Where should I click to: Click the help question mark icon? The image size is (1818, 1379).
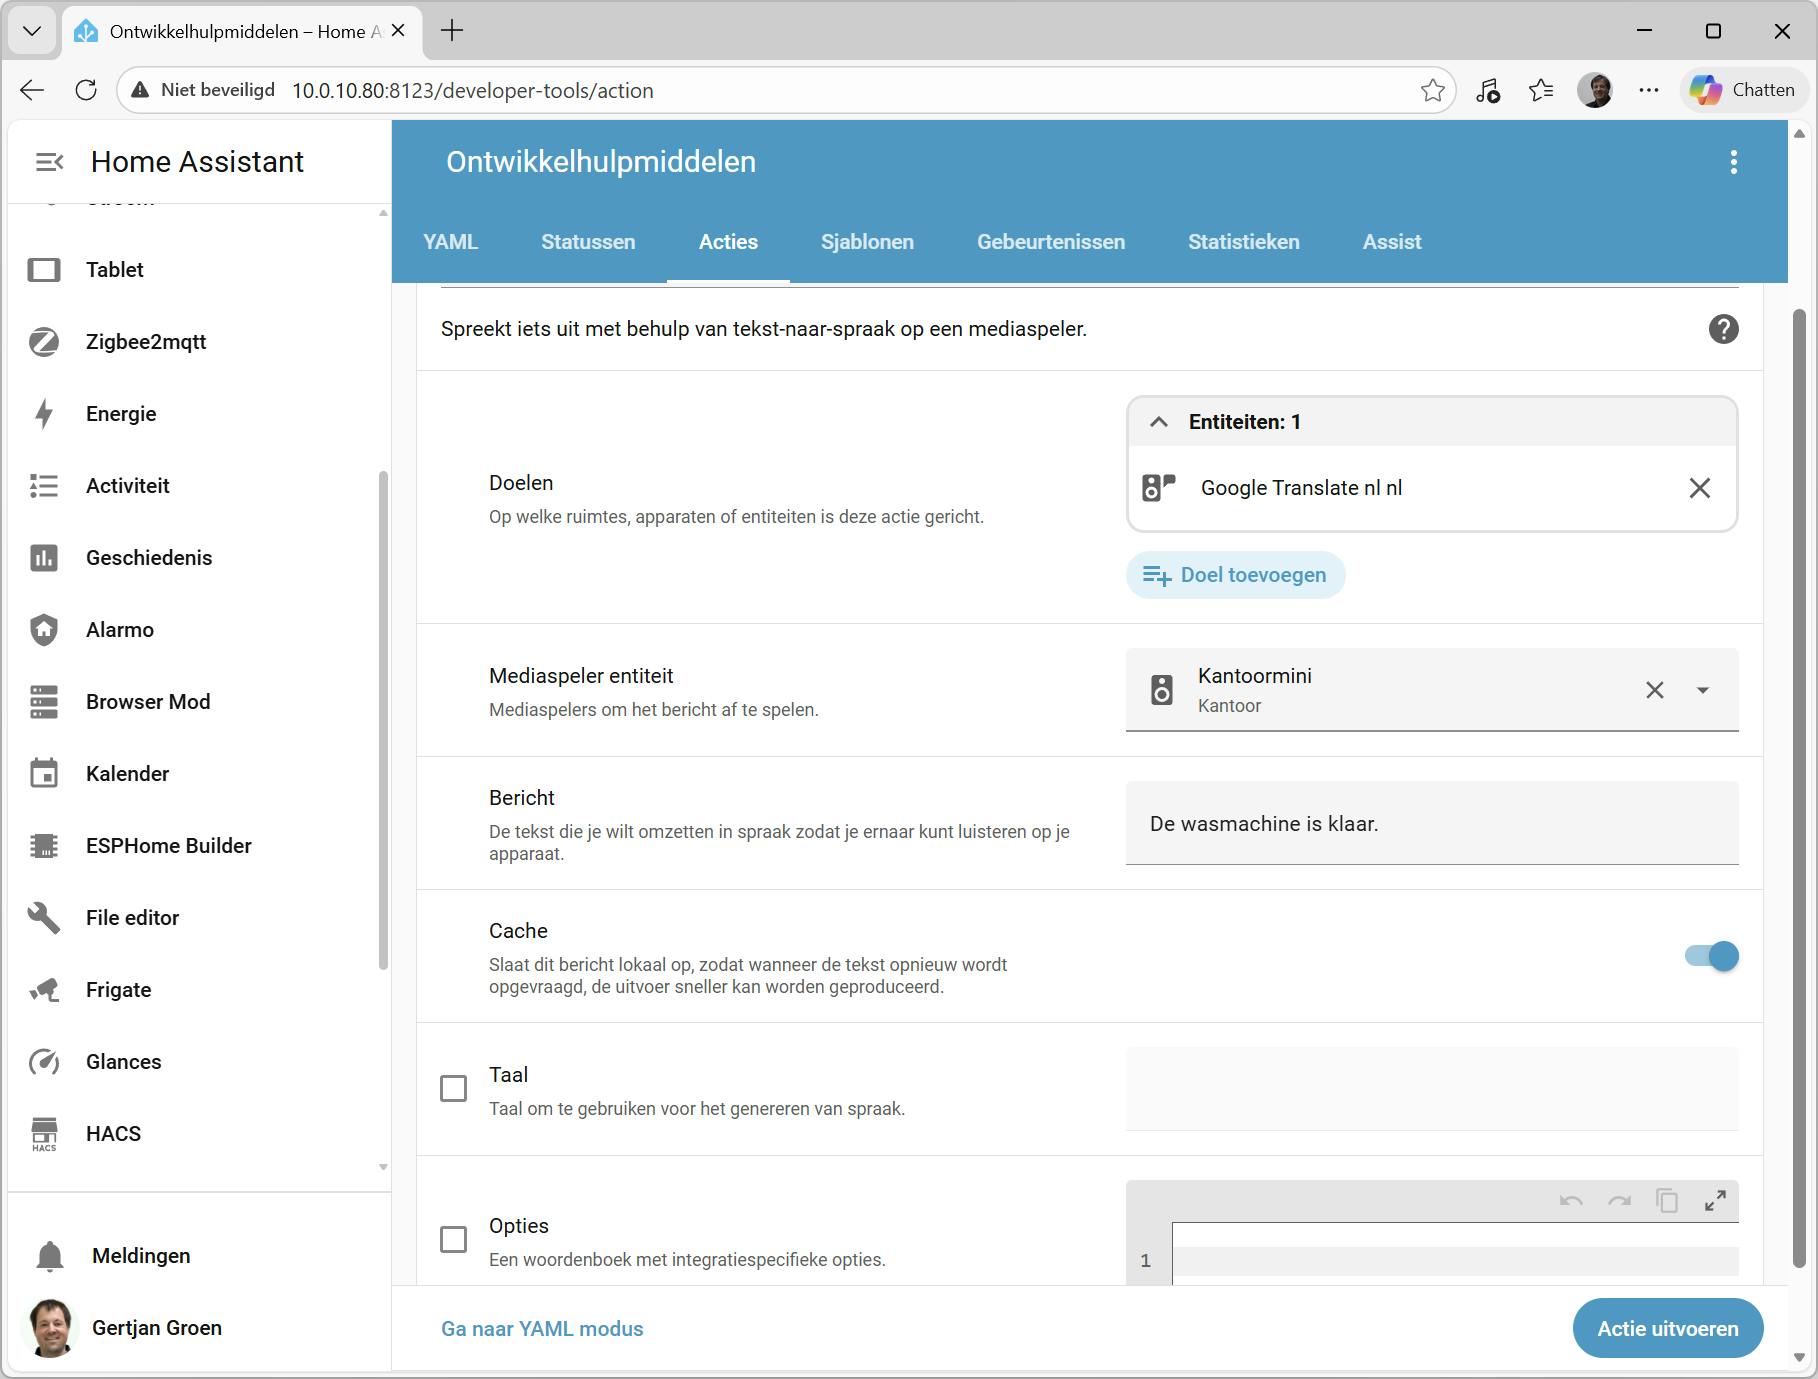coord(1723,329)
